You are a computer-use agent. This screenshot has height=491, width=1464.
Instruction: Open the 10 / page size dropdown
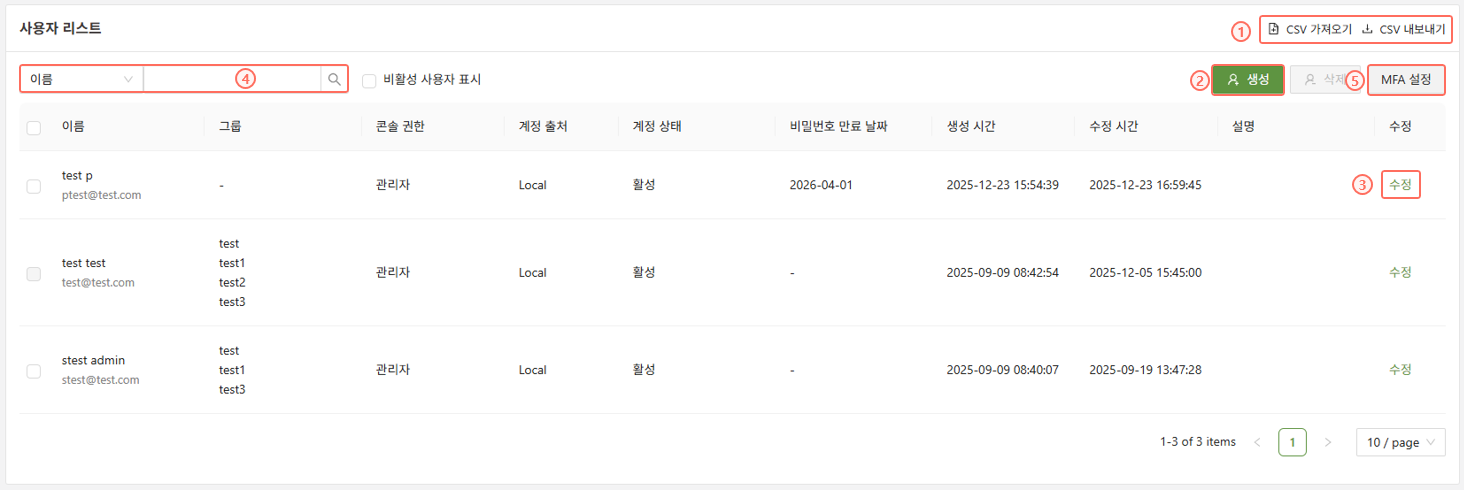click(1400, 442)
